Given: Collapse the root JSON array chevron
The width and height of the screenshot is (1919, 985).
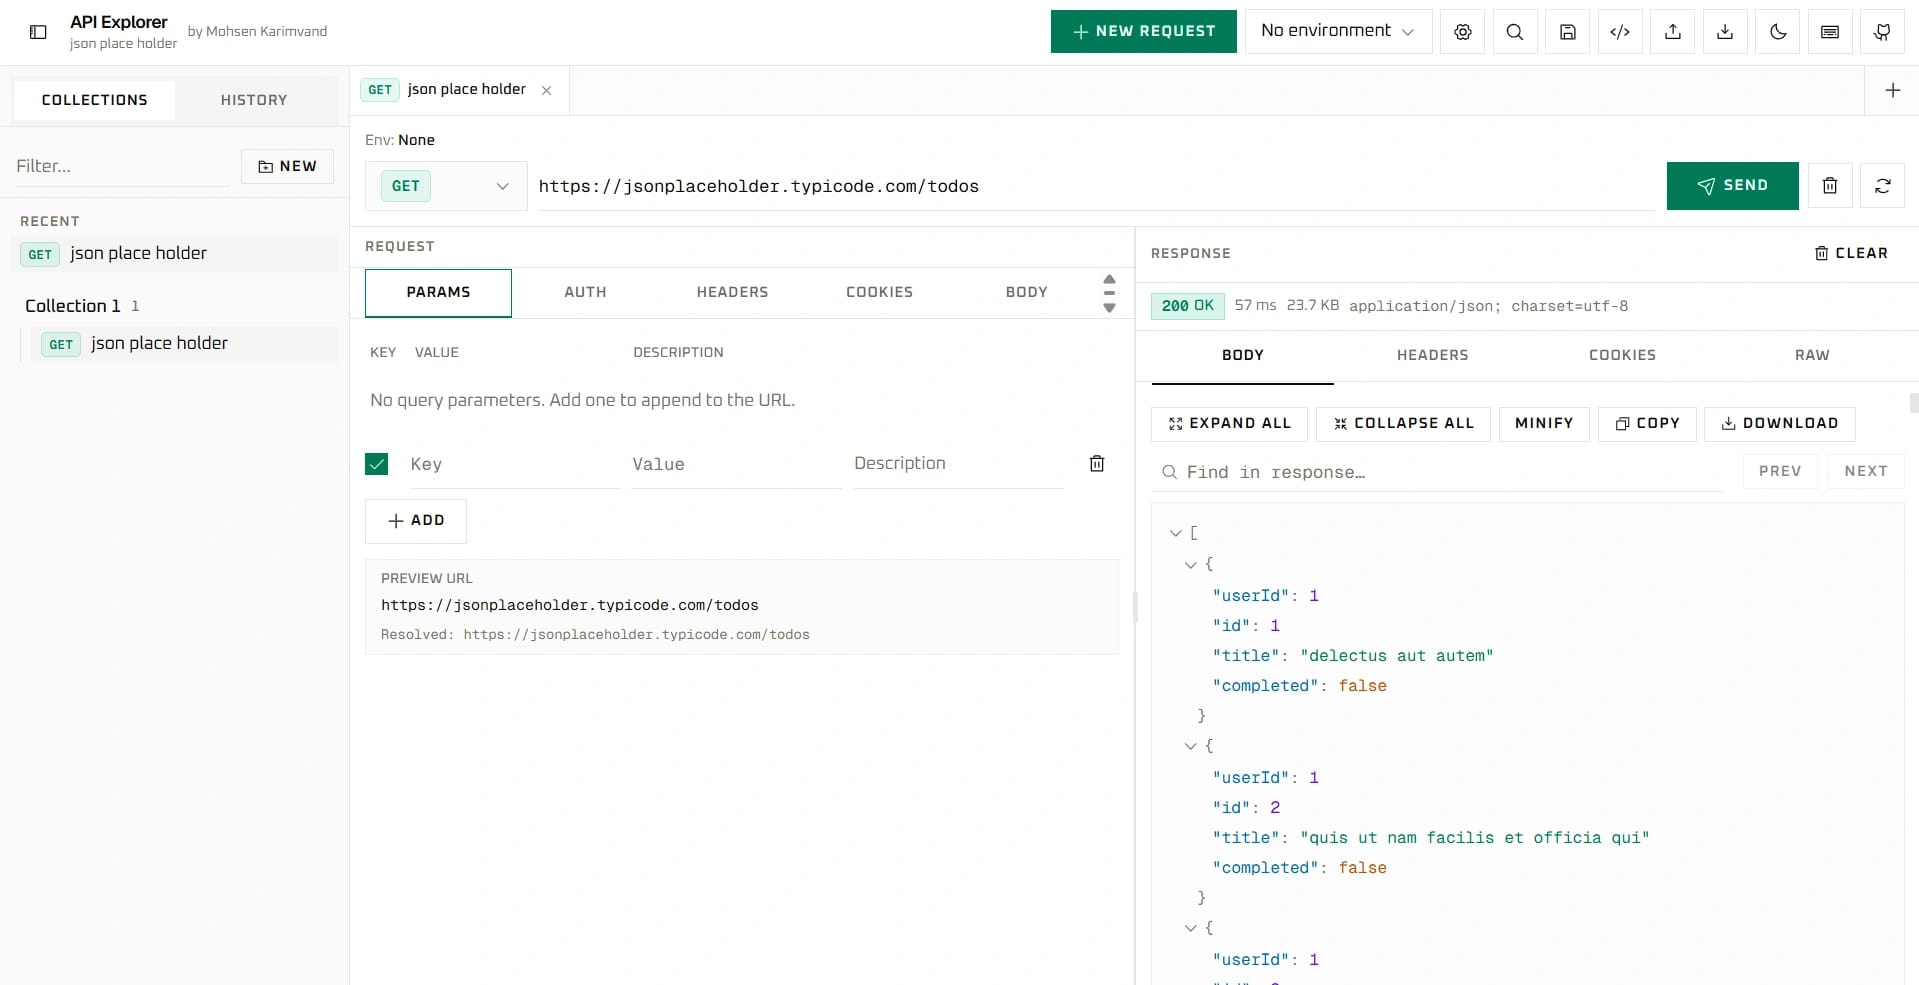Looking at the screenshot, I should tap(1176, 534).
